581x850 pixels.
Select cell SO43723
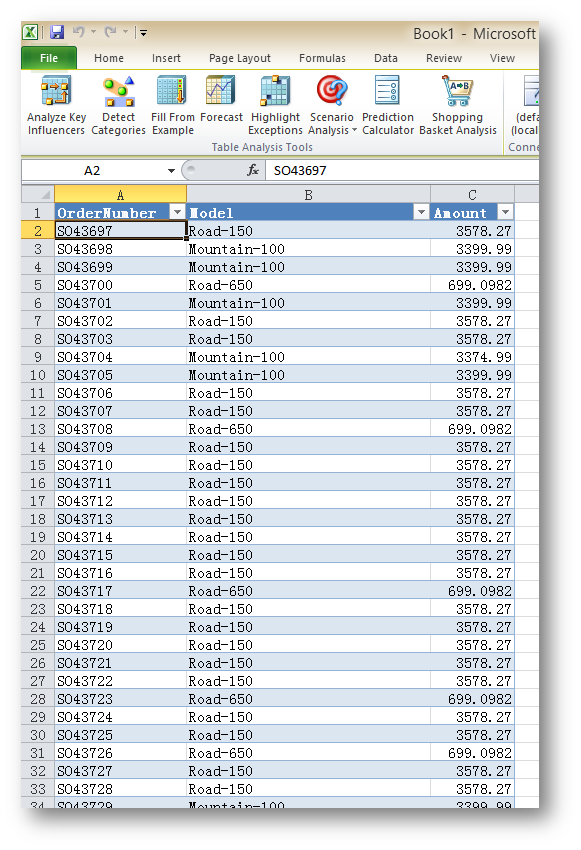120,699
